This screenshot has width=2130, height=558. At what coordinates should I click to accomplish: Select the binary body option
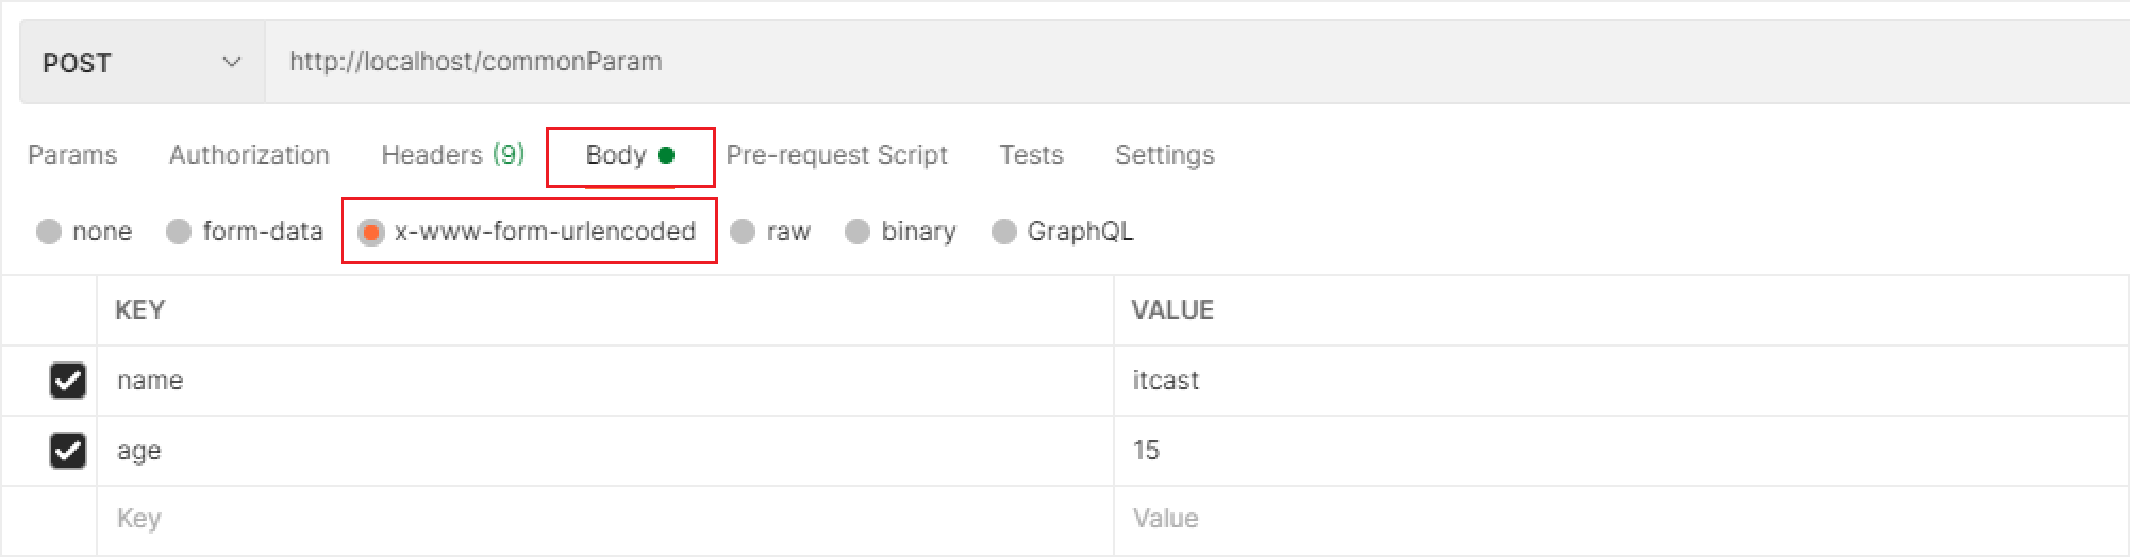(857, 232)
